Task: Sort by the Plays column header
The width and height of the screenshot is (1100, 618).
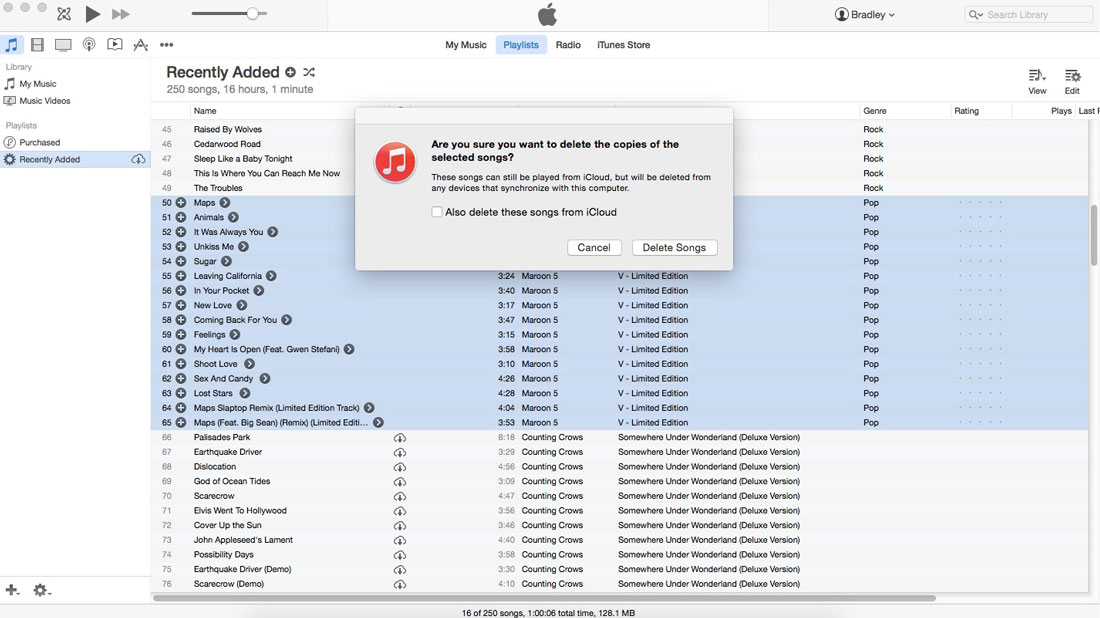Action: click(x=1061, y=111)
